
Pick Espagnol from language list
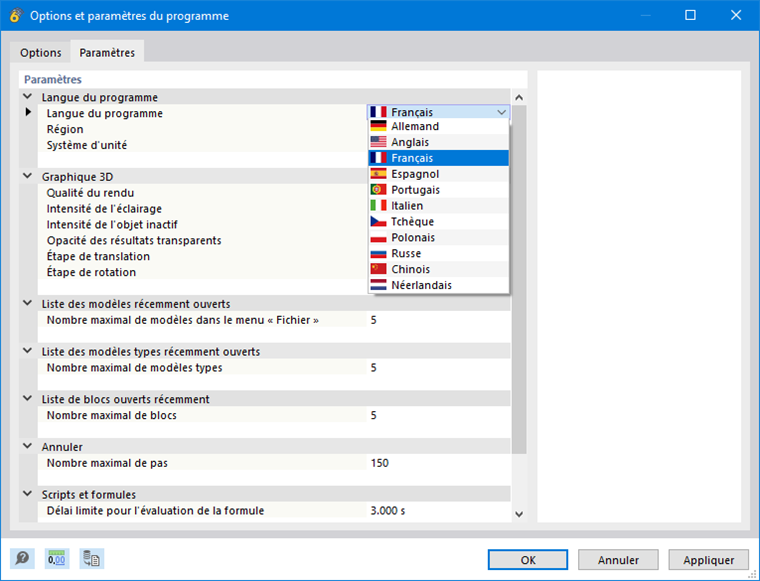point(439,174)
